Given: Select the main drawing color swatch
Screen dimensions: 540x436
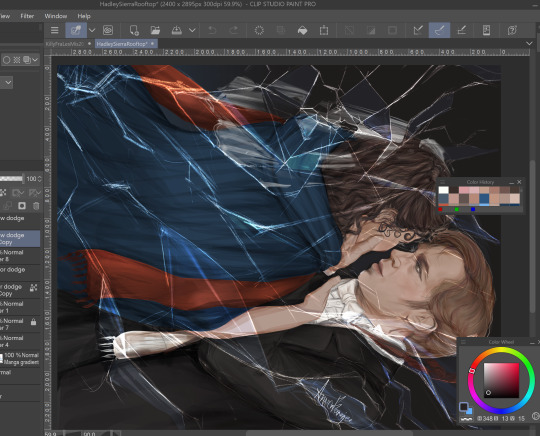Looking at the screenshot, I should pyautogui.click(x=464, y=407).
